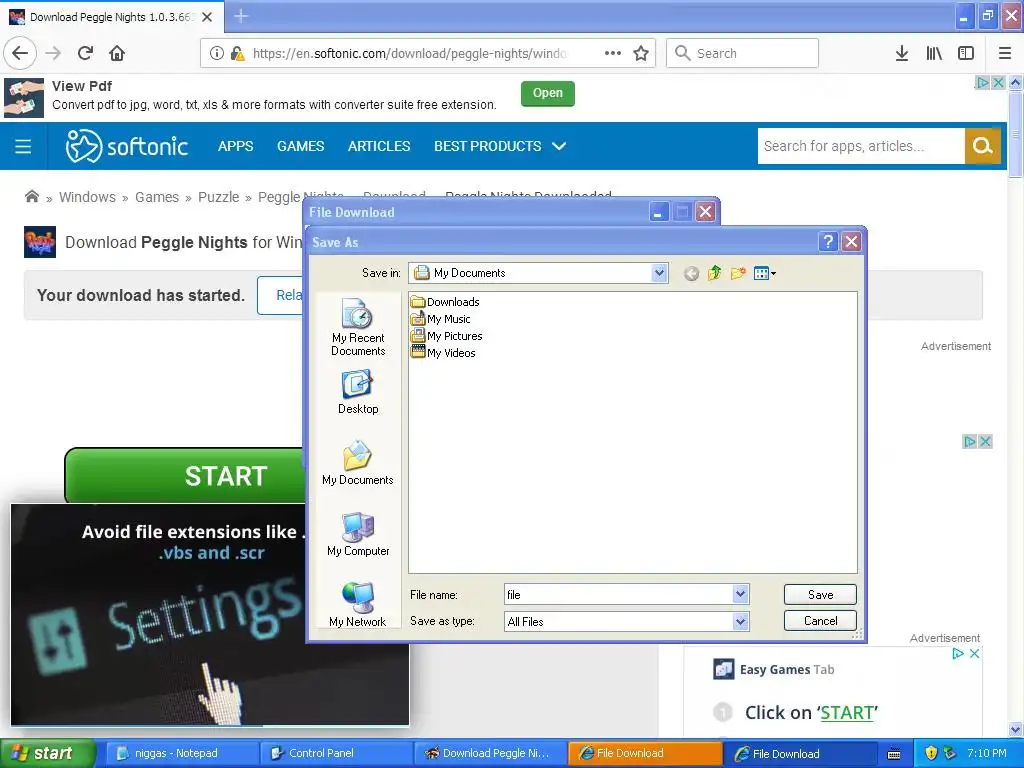Open View Menu icon in Save As
The image size is (1024, 768).
tap(764, 273)
